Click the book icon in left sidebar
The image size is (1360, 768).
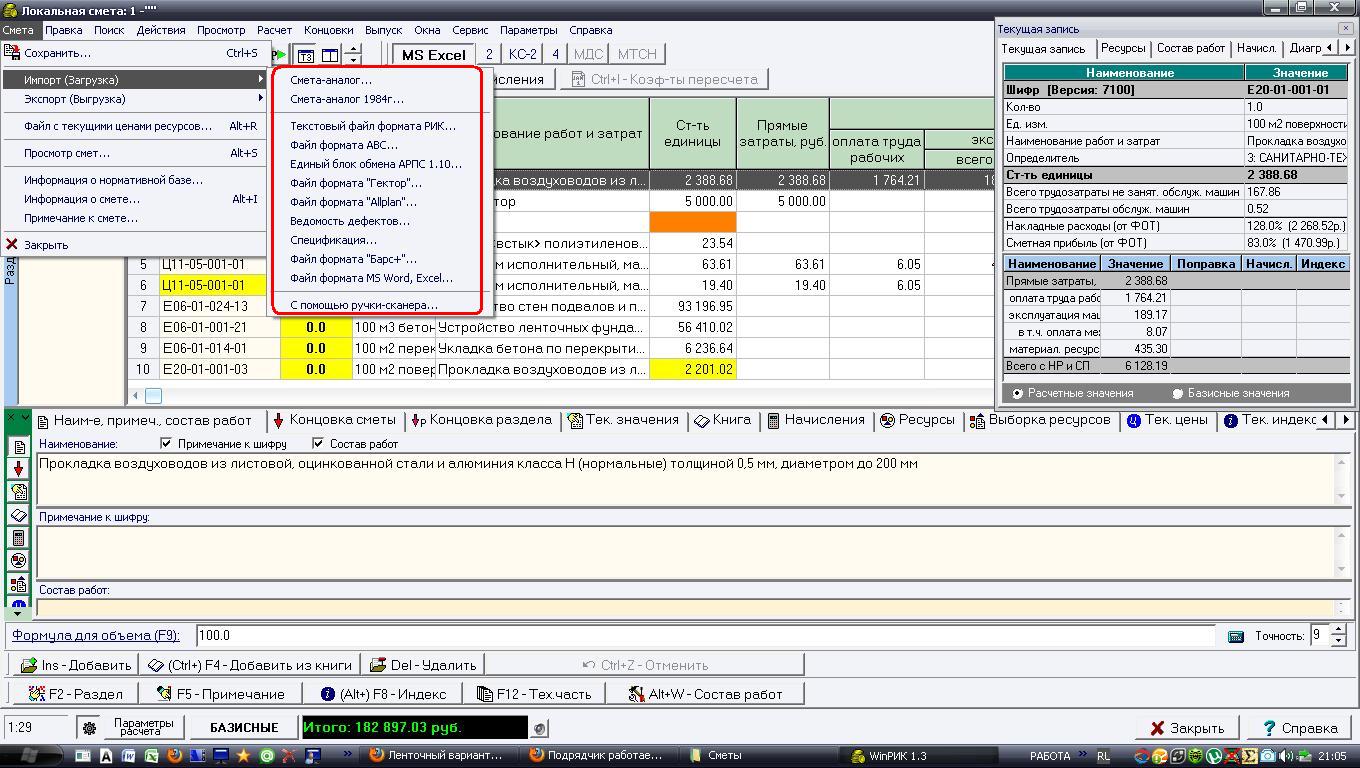pyautogui.click(x=19, y=515)
